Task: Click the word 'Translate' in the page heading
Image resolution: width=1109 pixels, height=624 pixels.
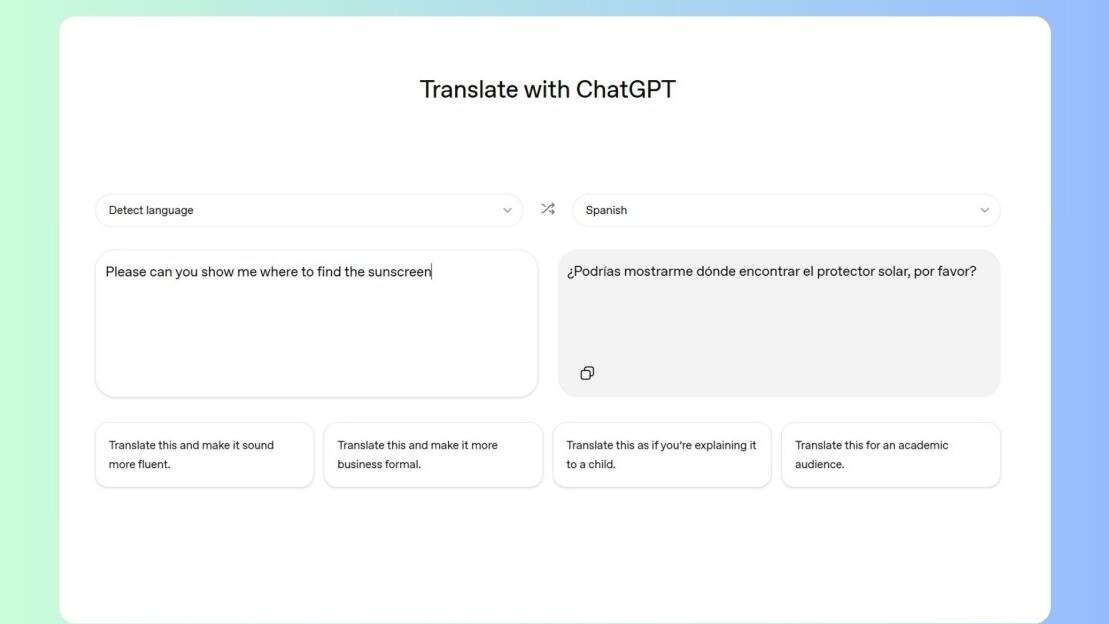Action: (x=468, y=89)
